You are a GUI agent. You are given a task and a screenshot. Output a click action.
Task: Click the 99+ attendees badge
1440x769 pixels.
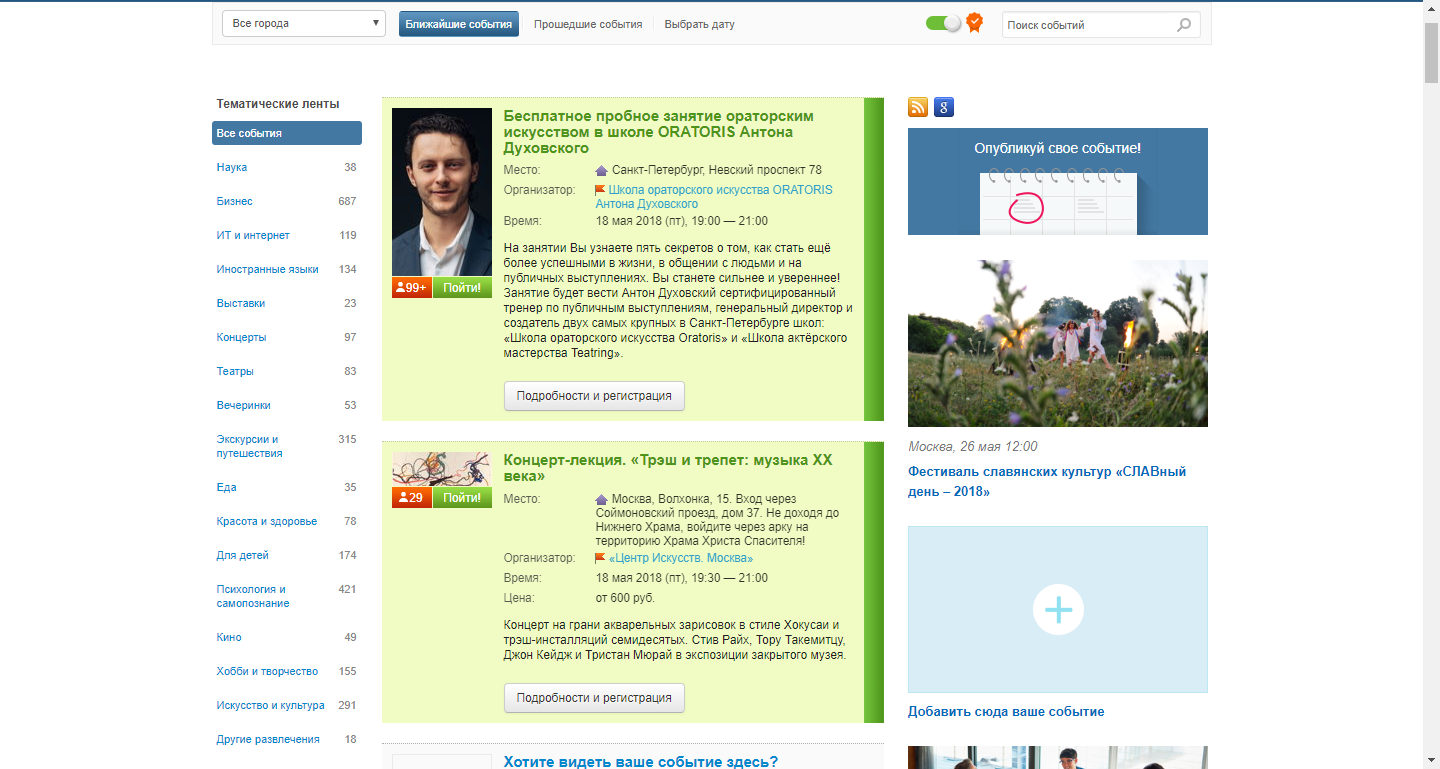412,288
